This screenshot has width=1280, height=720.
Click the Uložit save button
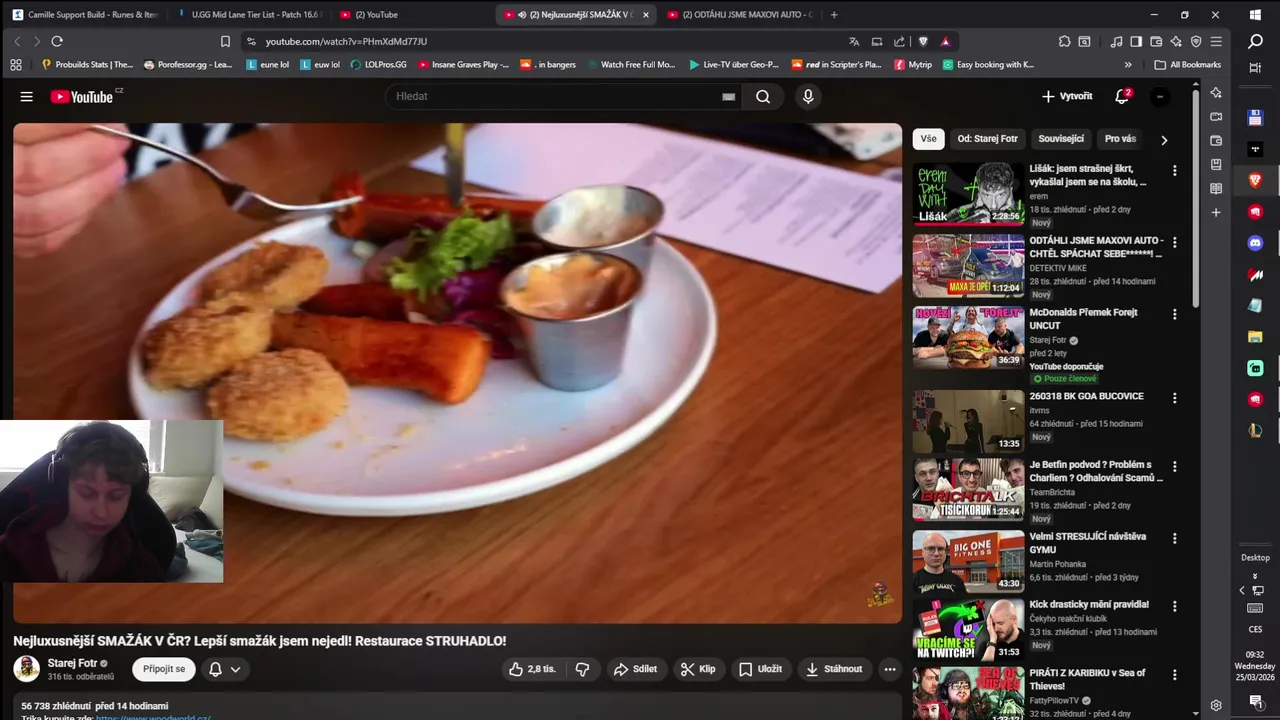click(x=760, y=669)
